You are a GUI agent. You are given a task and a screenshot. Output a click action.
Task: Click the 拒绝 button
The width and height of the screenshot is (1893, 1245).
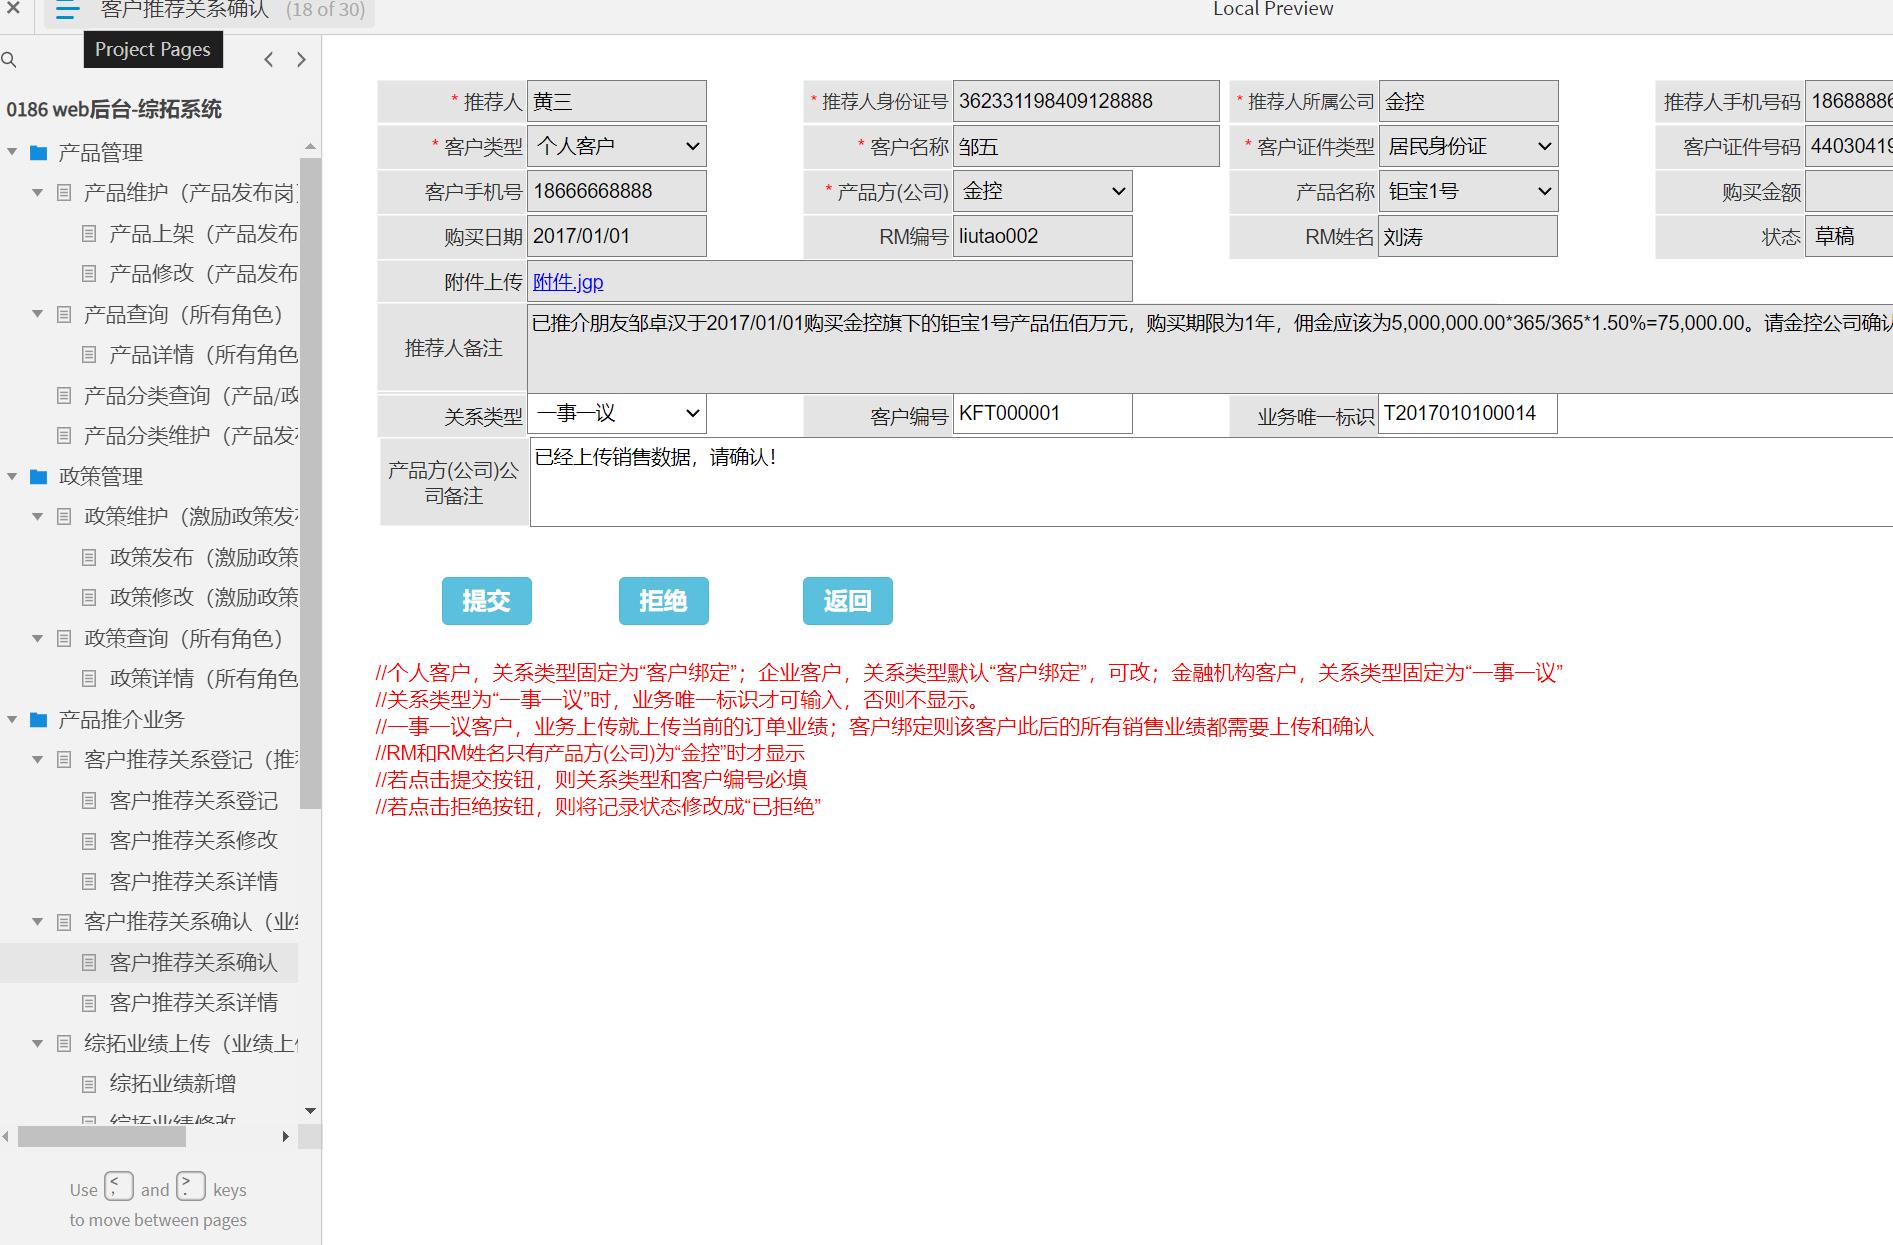click(664, 601)
